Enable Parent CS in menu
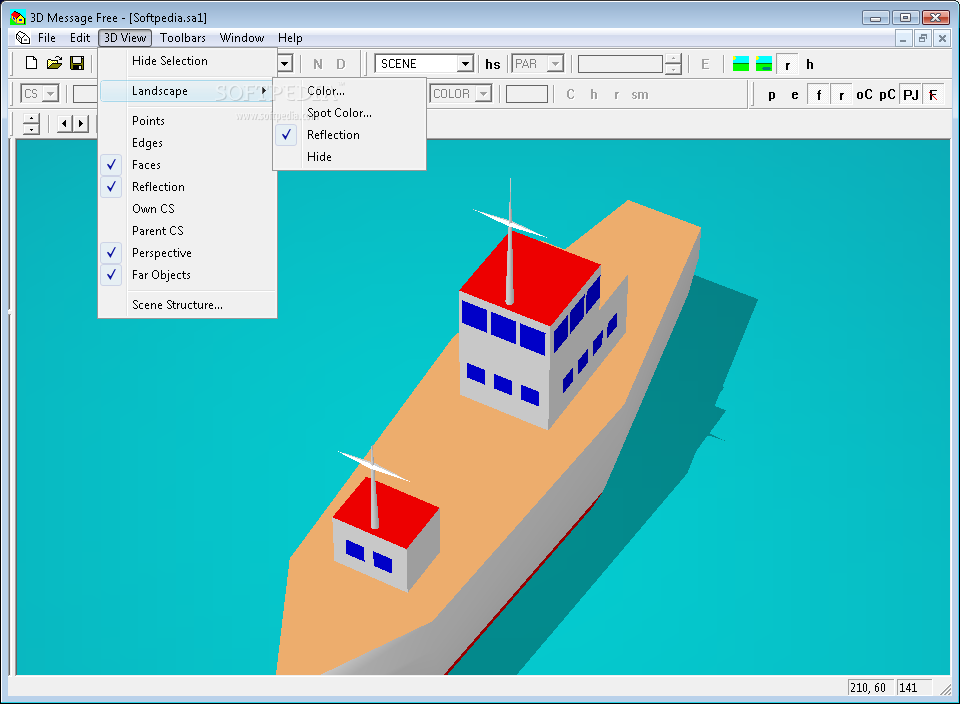Image resolution: width=960 pixels, height=704 pixels. [x=187, y=231]
